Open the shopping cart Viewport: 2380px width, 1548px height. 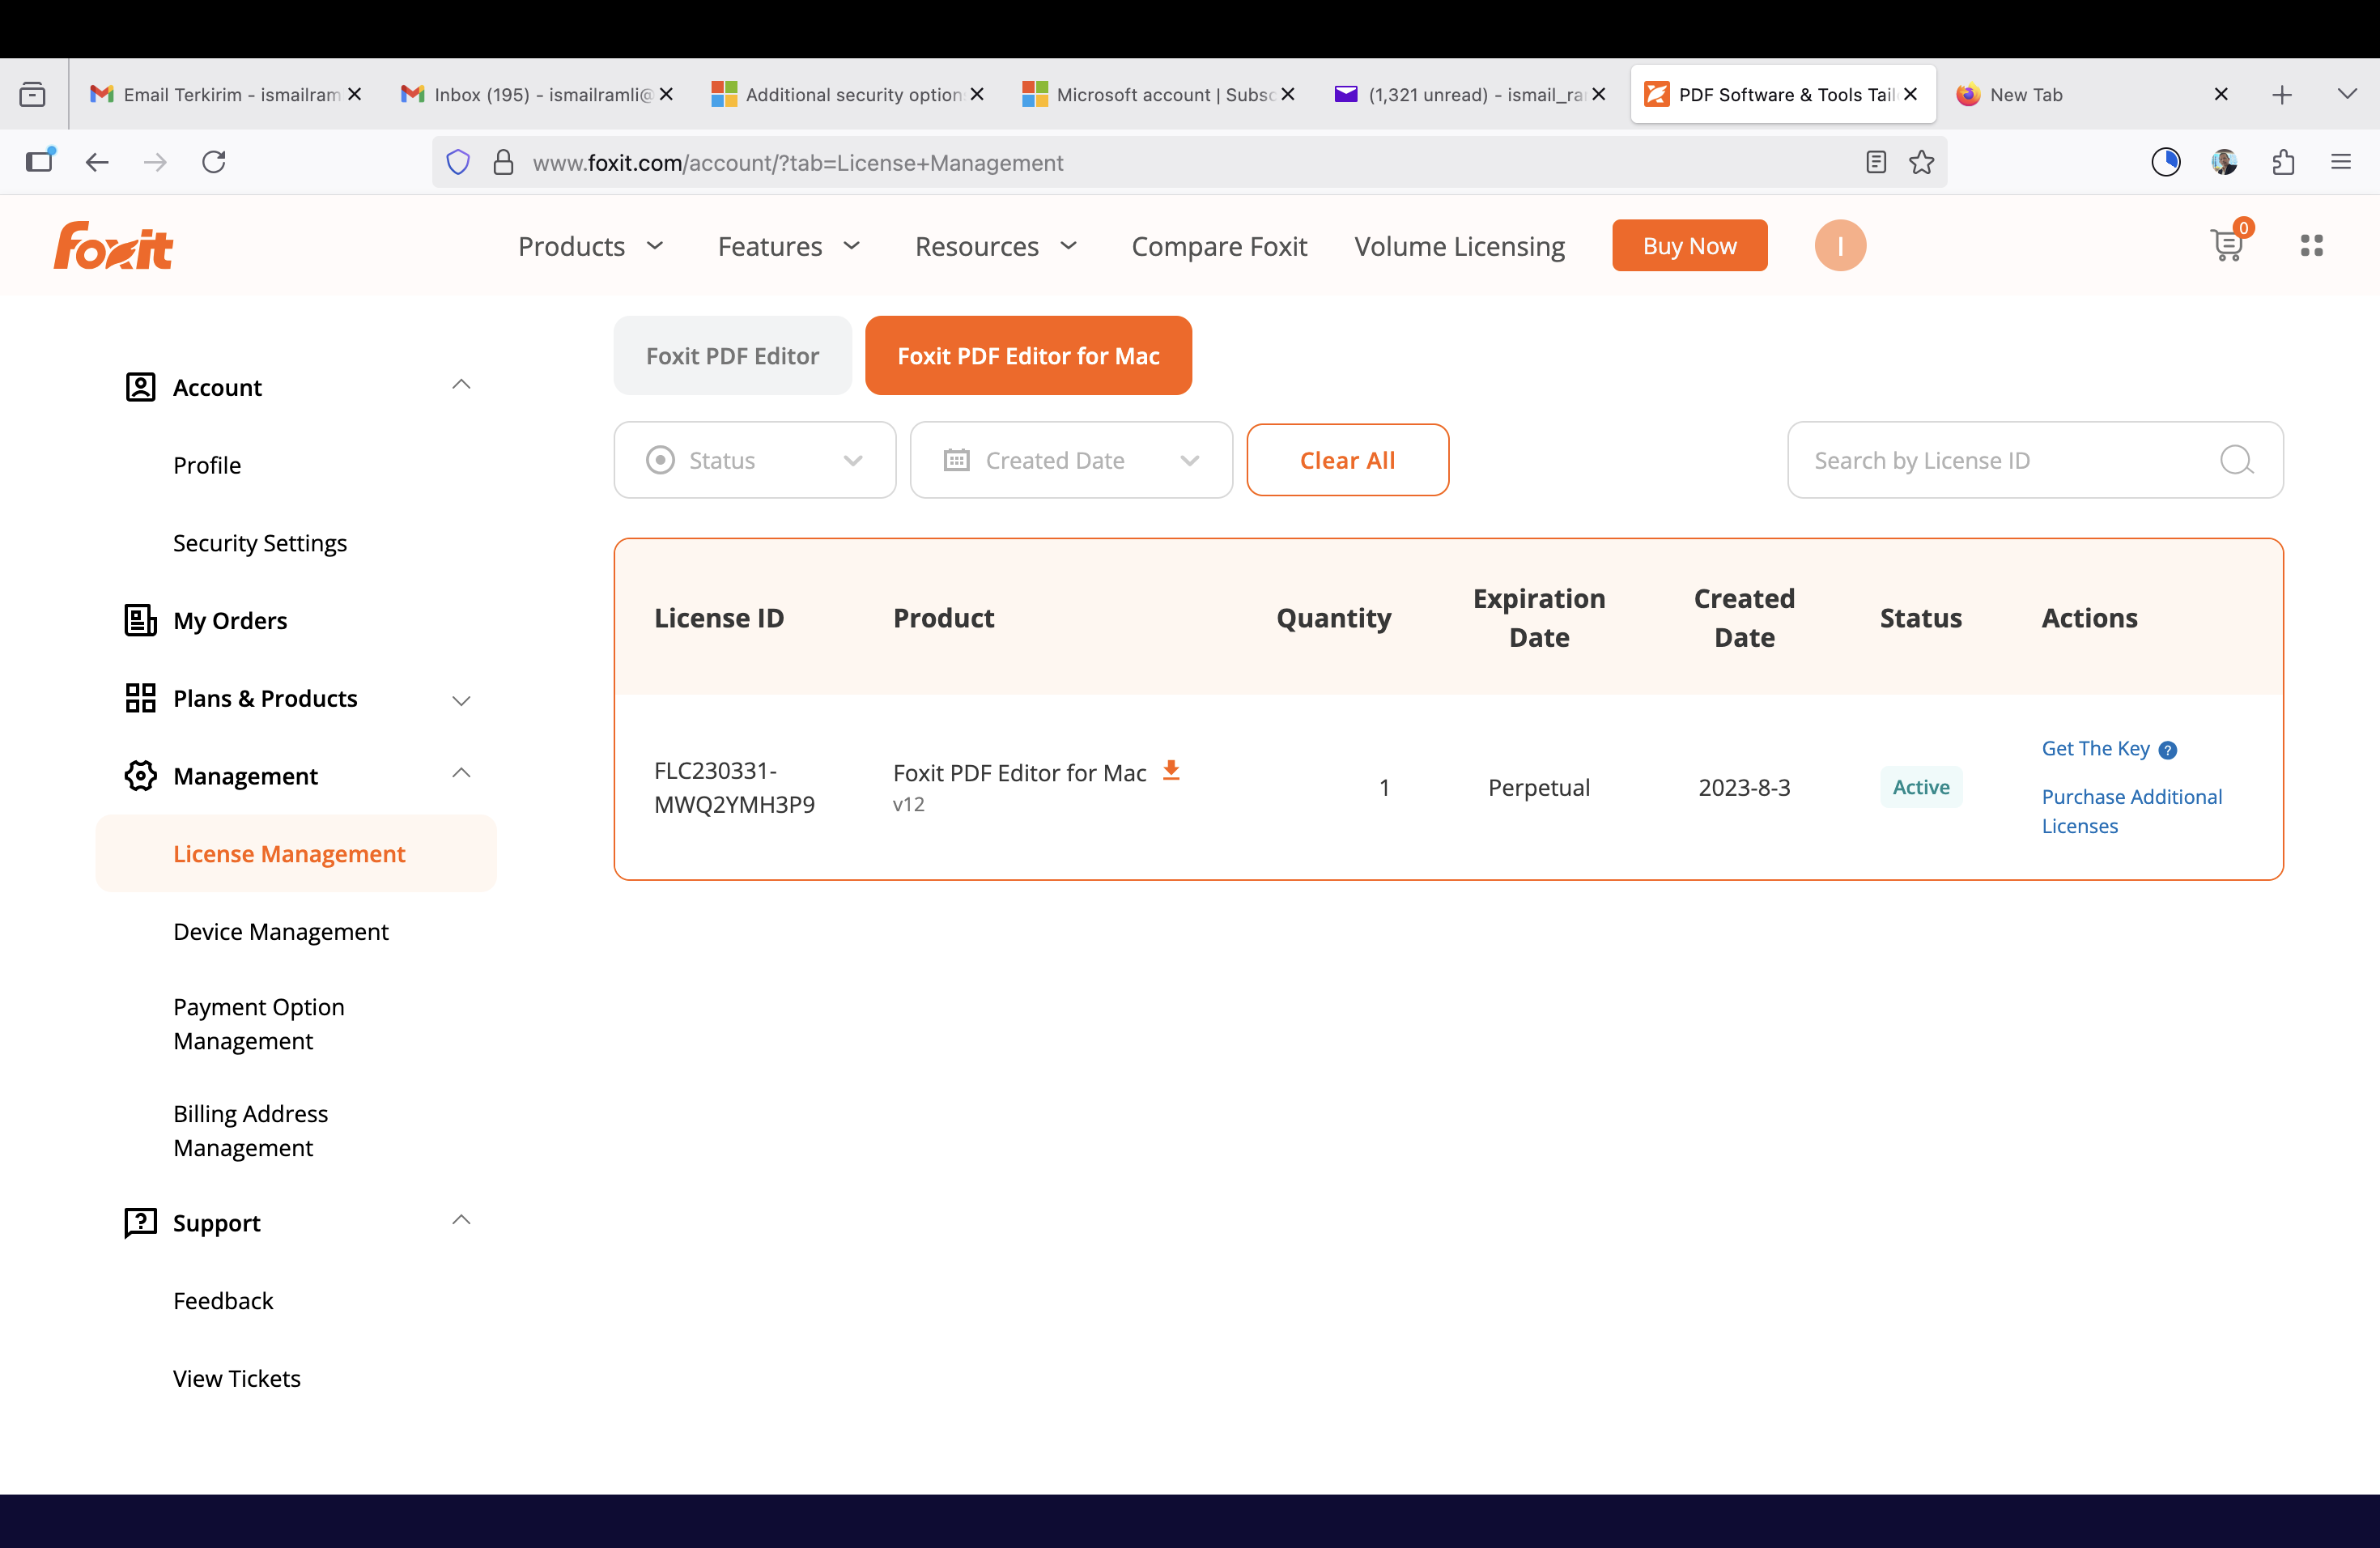[2227, 245]
